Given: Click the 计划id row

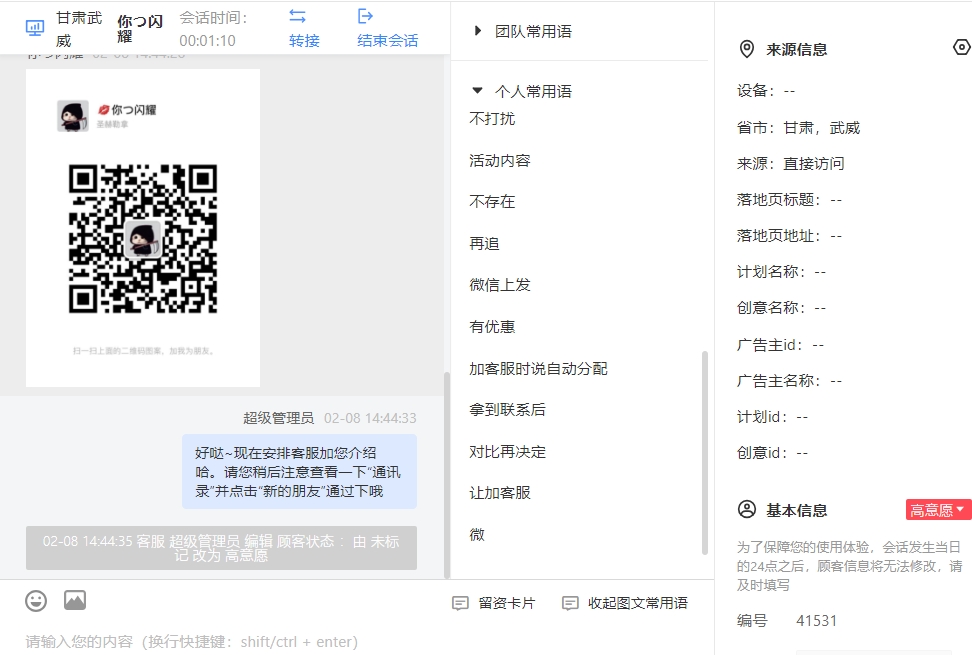Looking at the screenshot, I should [x=772, y=416].
